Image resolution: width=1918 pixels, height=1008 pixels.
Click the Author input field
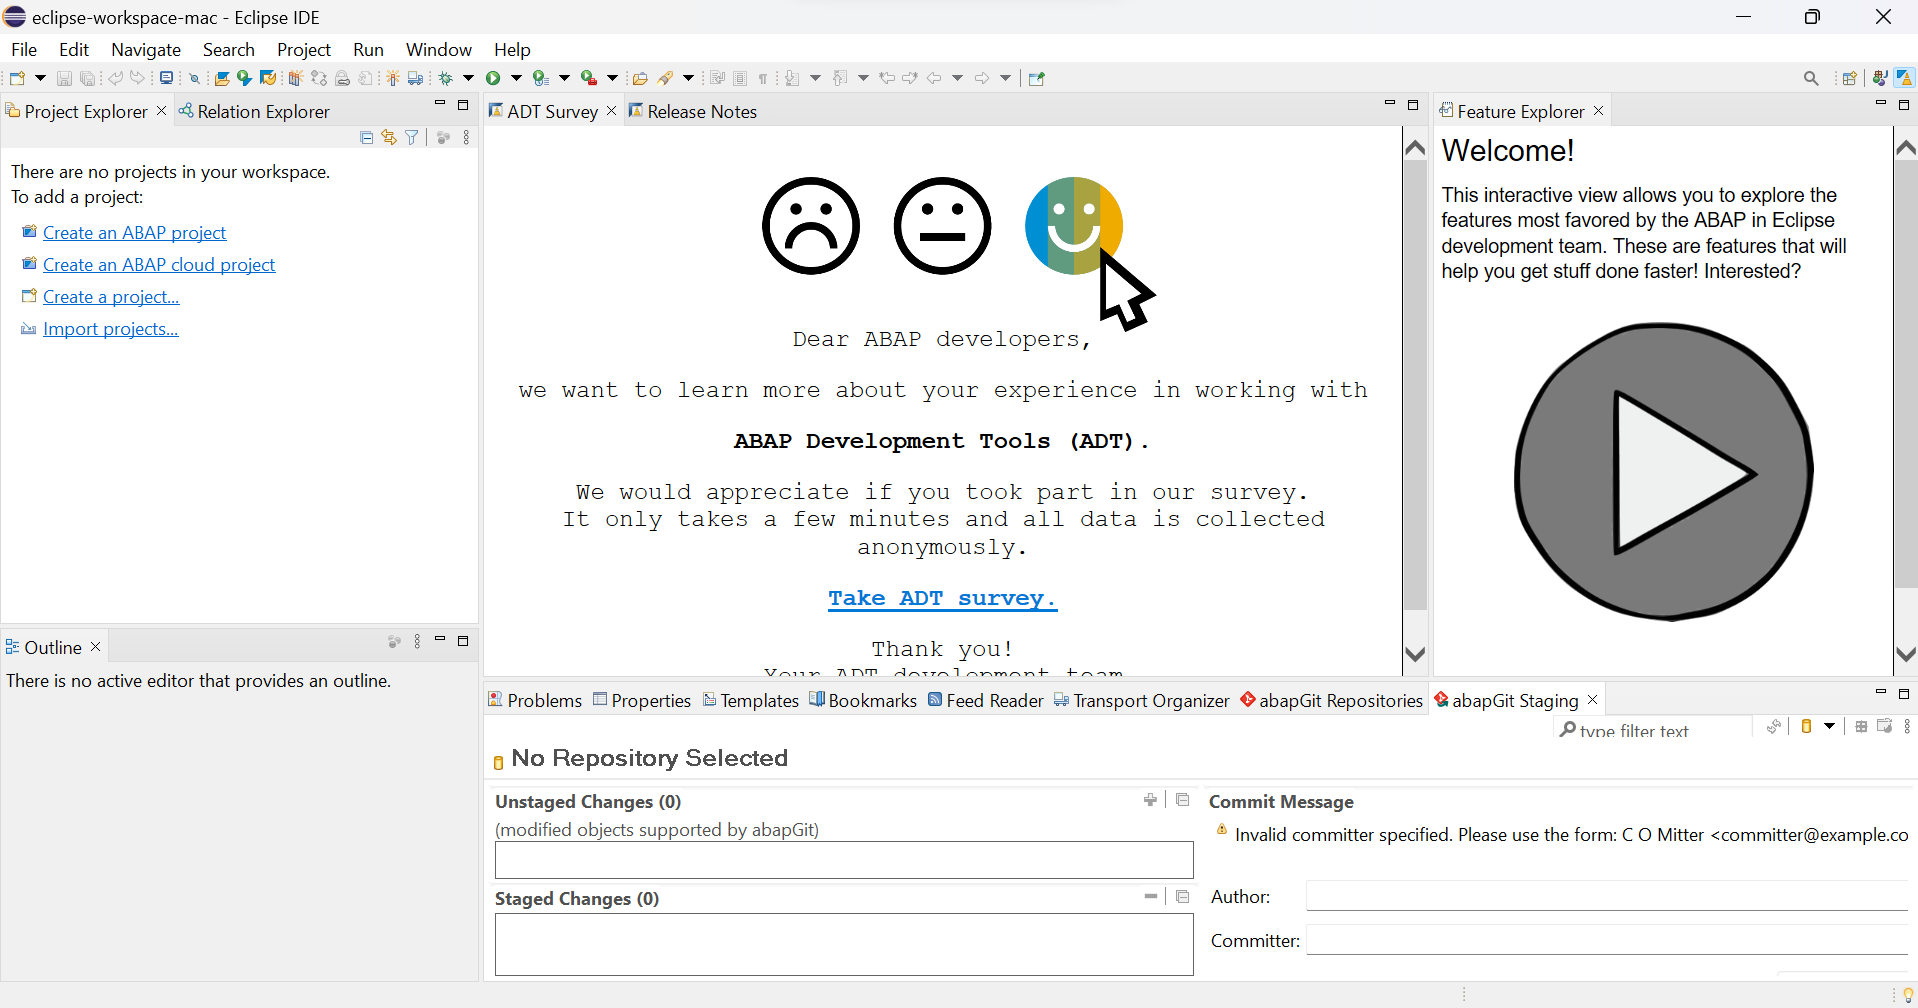click(x=1607, y=897)
